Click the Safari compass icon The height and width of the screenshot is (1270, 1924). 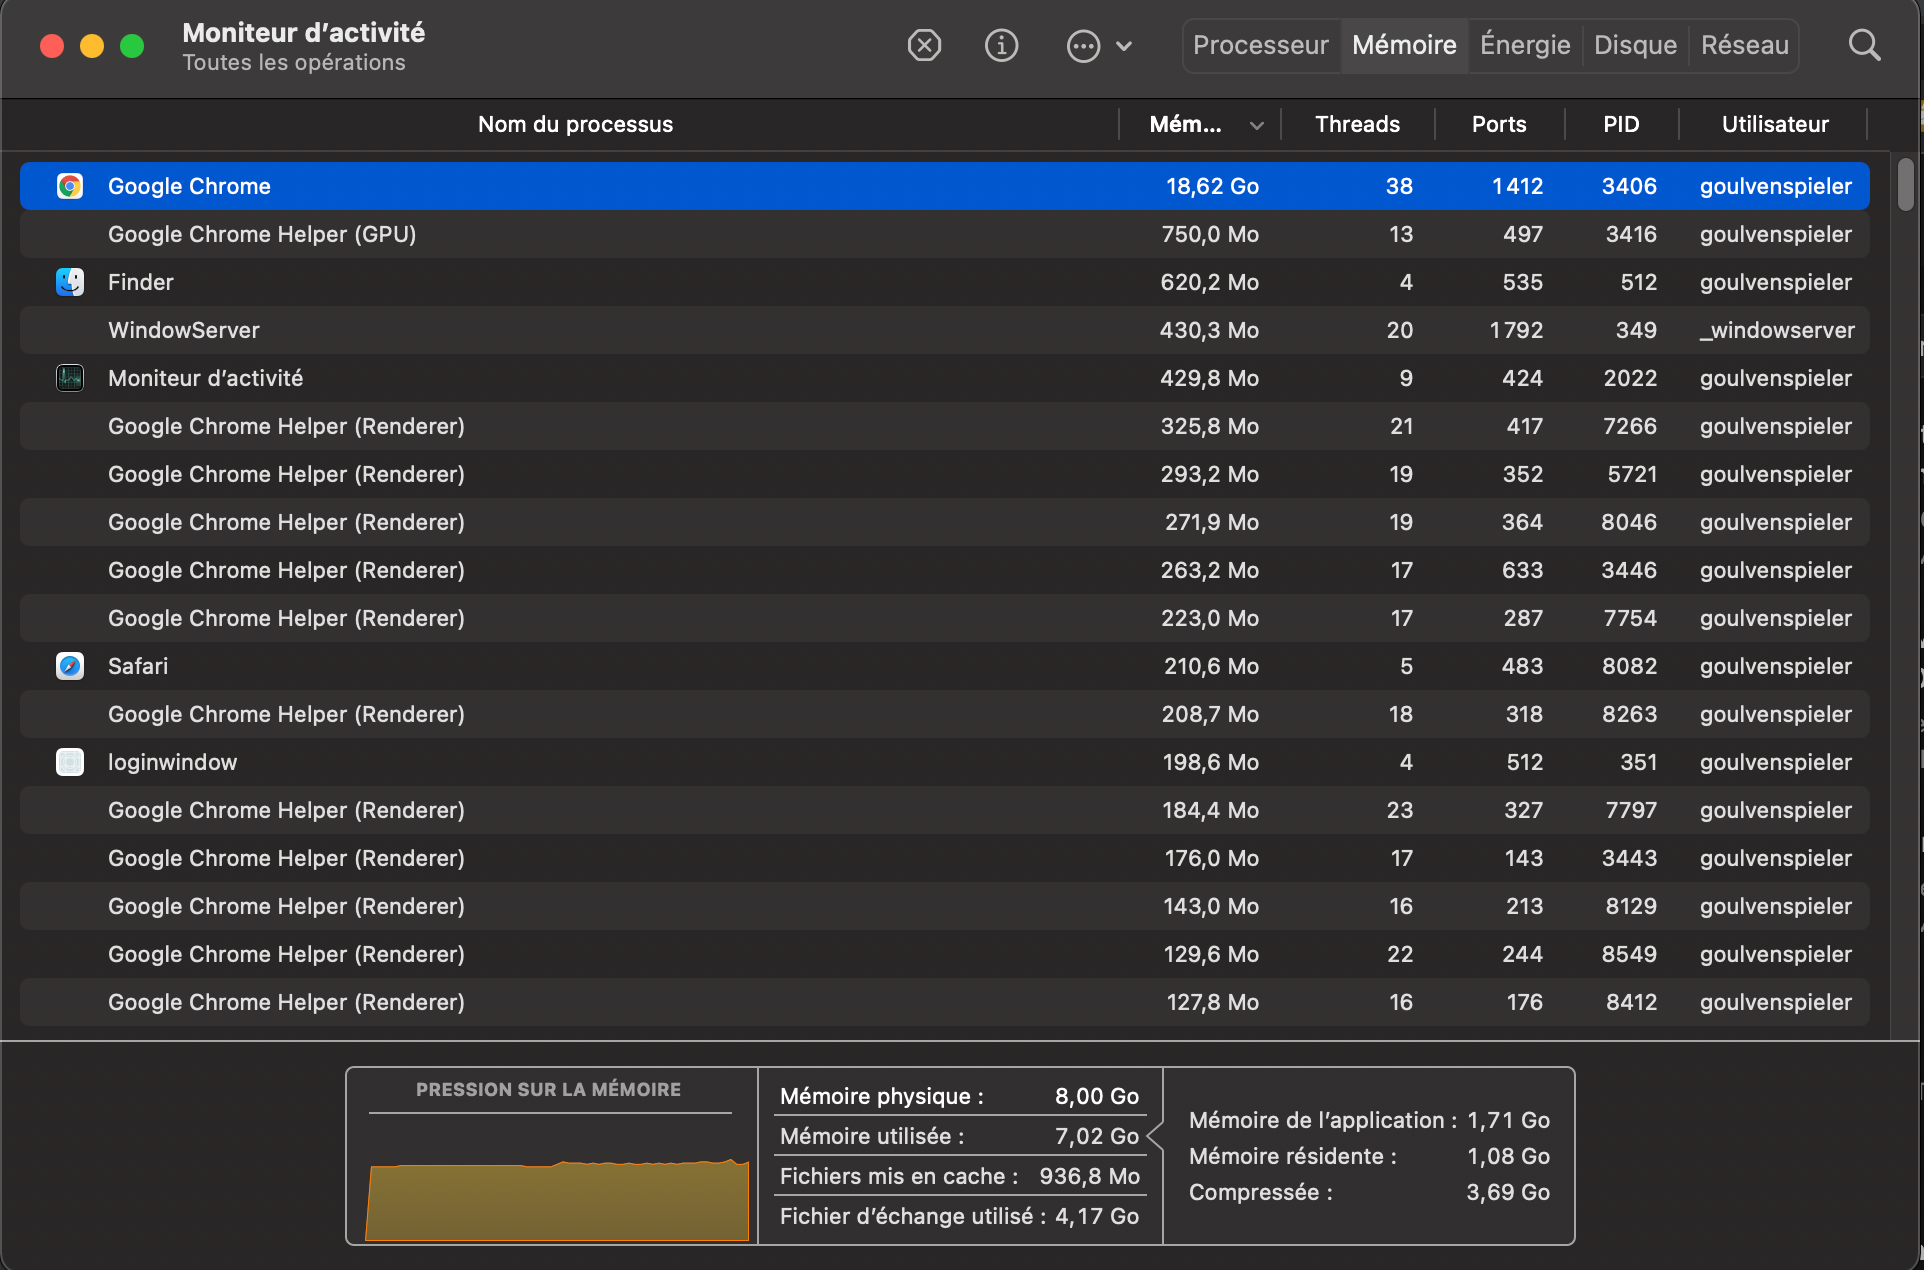point(70,666)
